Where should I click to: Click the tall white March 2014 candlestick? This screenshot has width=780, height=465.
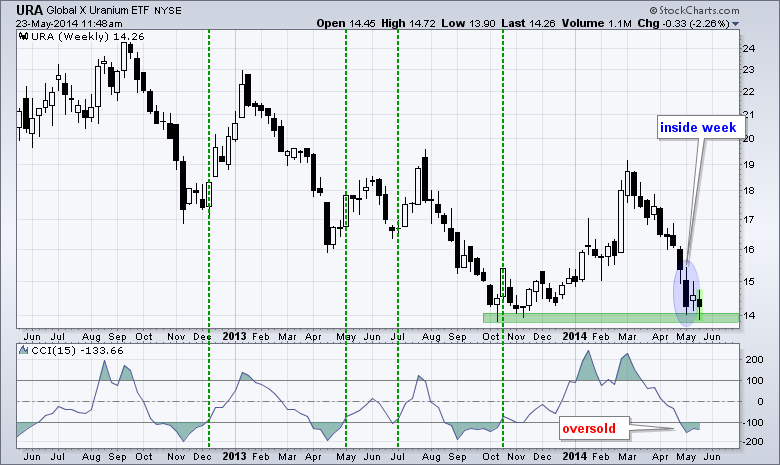tap(621, 222)
